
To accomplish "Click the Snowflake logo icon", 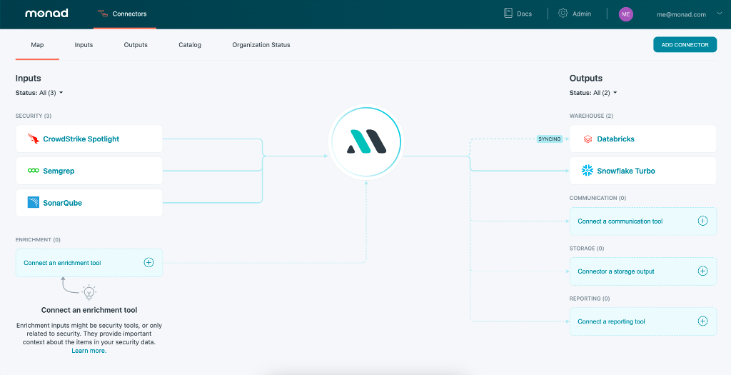I will [587, 171].
